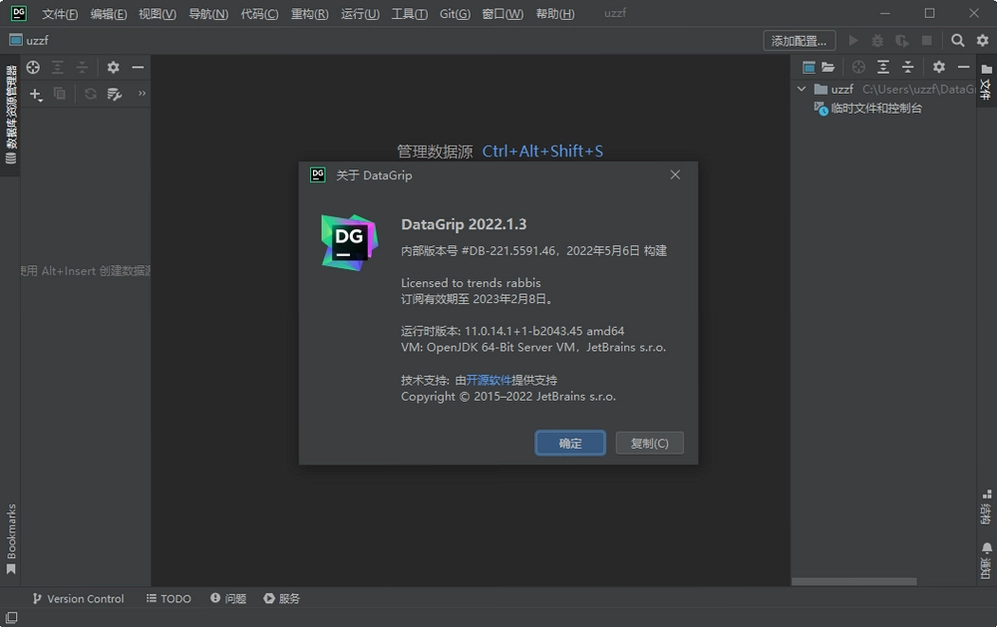Collapse the uzzf folder tree node

click(x=802, y=89)
